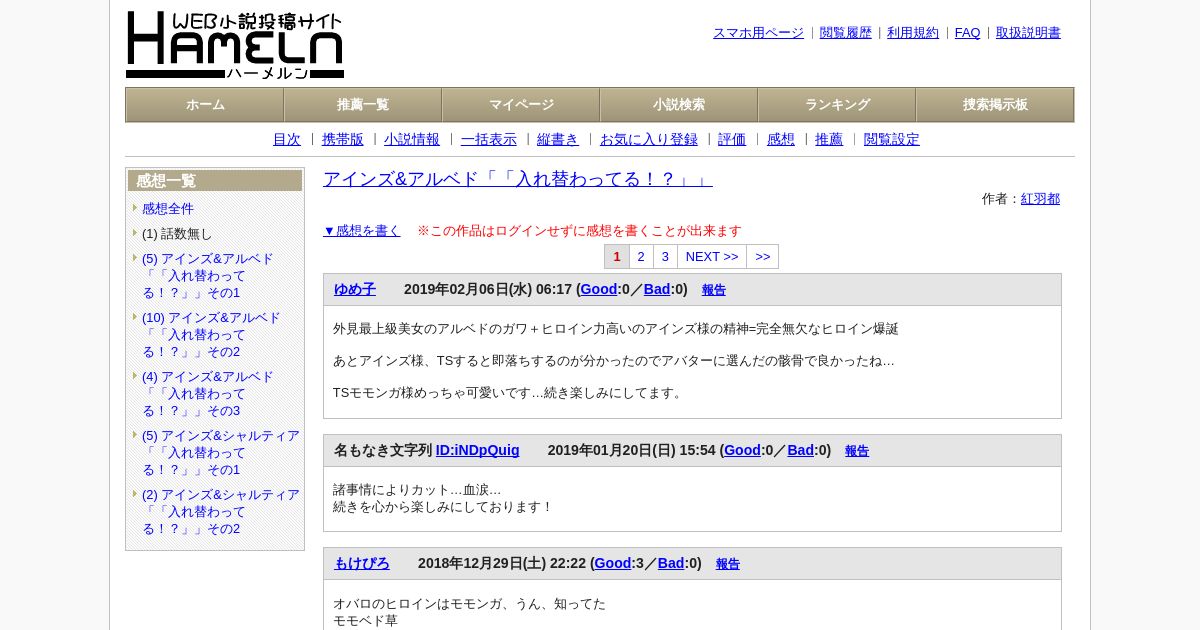Viewport: 1200px width, 630px height.
Task: Open author 紅羽都's page
Action: tap(1040, 199)
